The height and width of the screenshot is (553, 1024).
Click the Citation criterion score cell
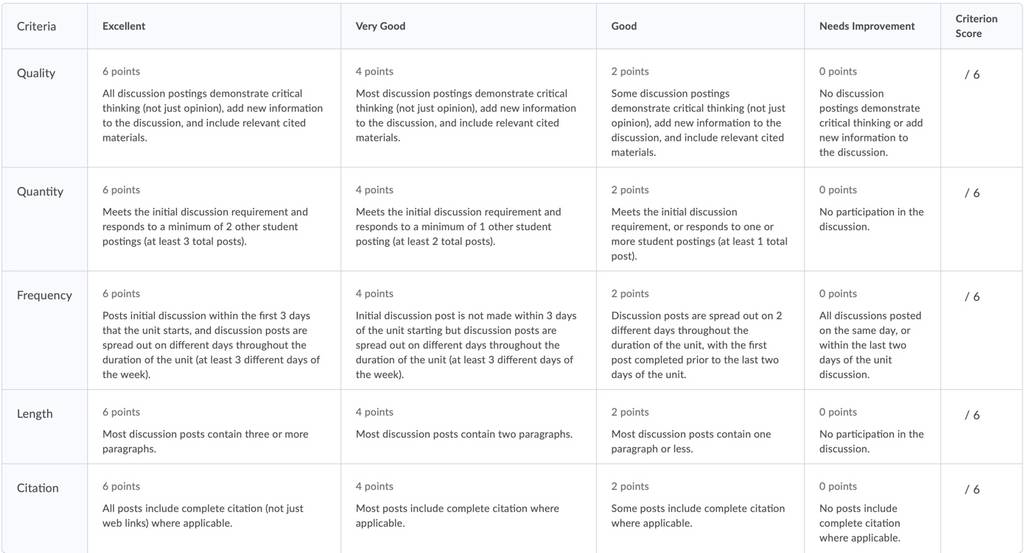[981, 509]
